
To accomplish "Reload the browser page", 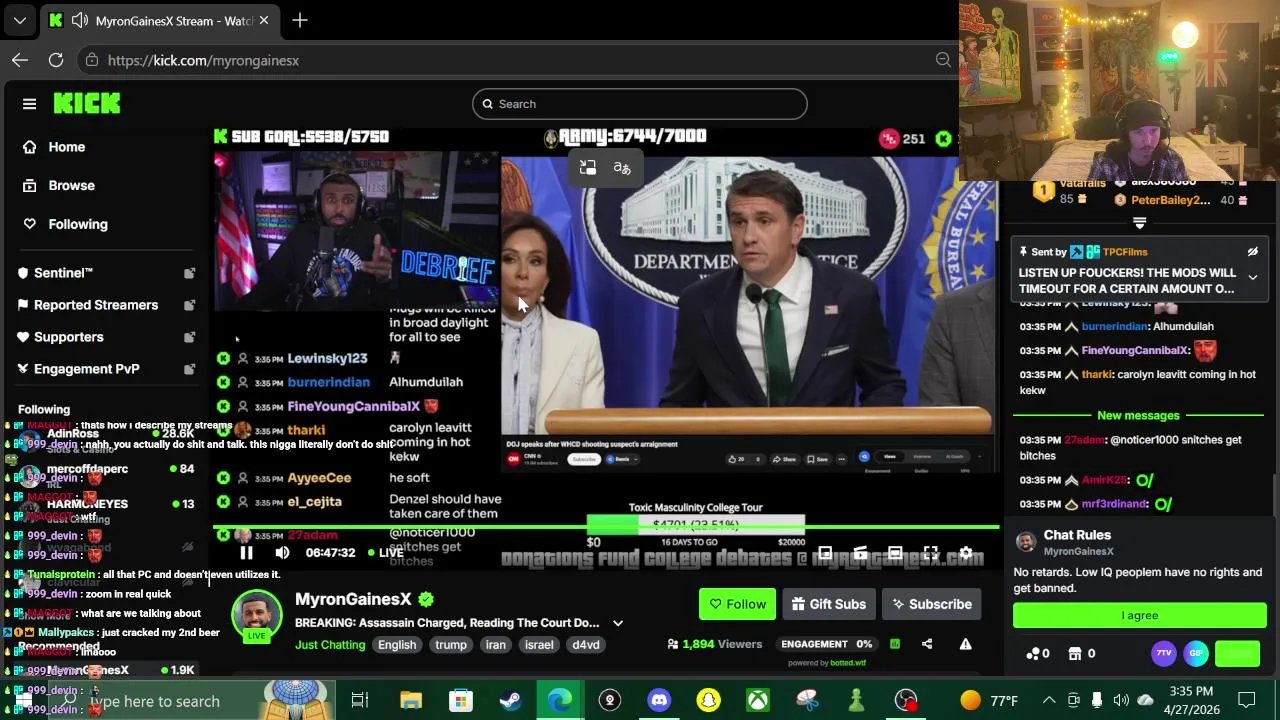I will click(x=56, y=60).
